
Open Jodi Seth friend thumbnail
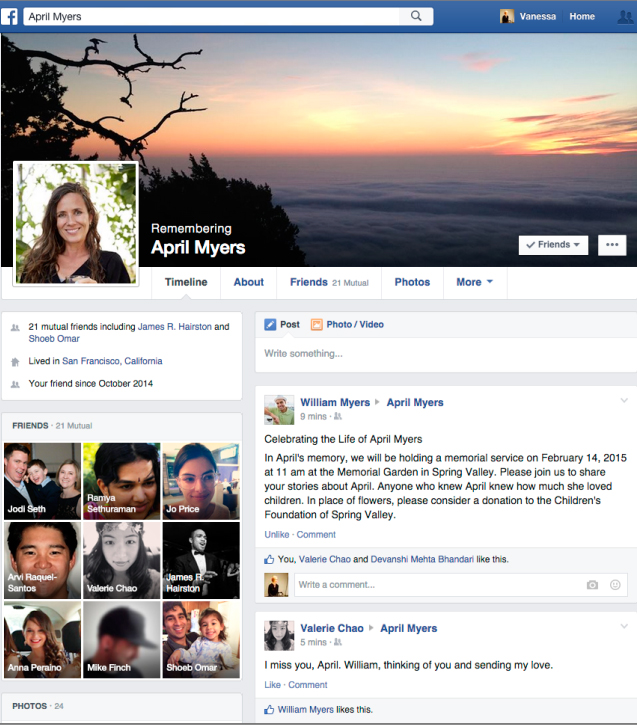click(x=43, y=481)
